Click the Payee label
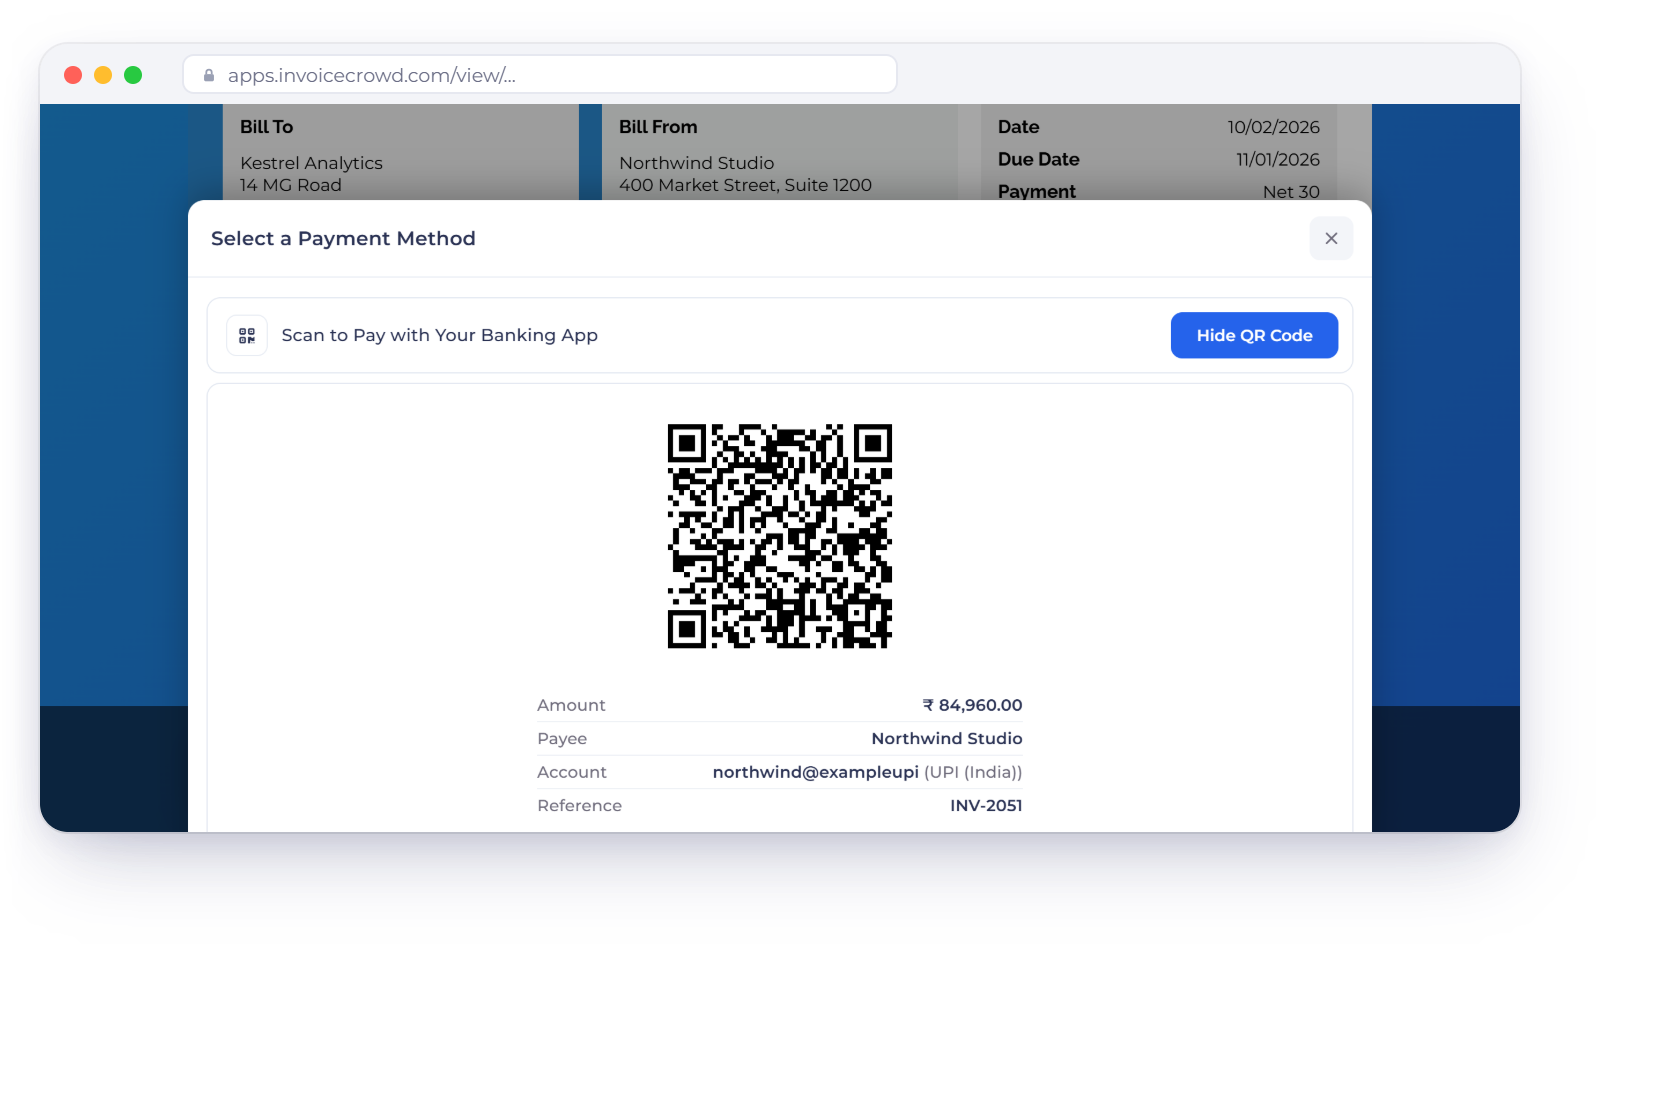 coord(562,739)
